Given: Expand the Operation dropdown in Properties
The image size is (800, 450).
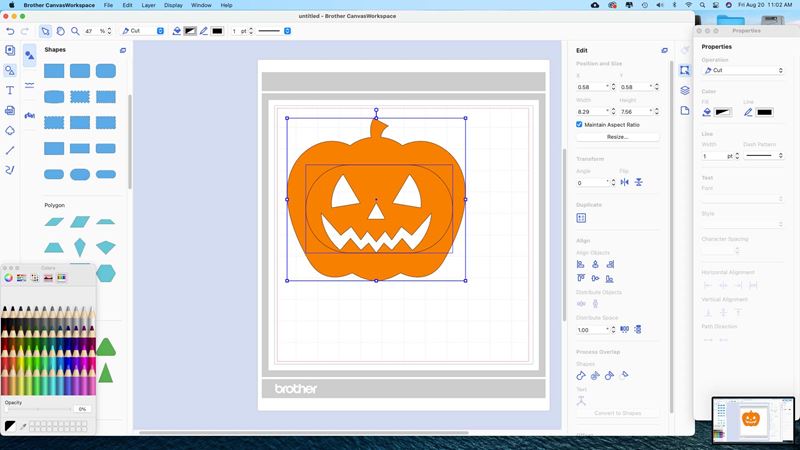Looking at the screenshot, I should click(743, 71).
